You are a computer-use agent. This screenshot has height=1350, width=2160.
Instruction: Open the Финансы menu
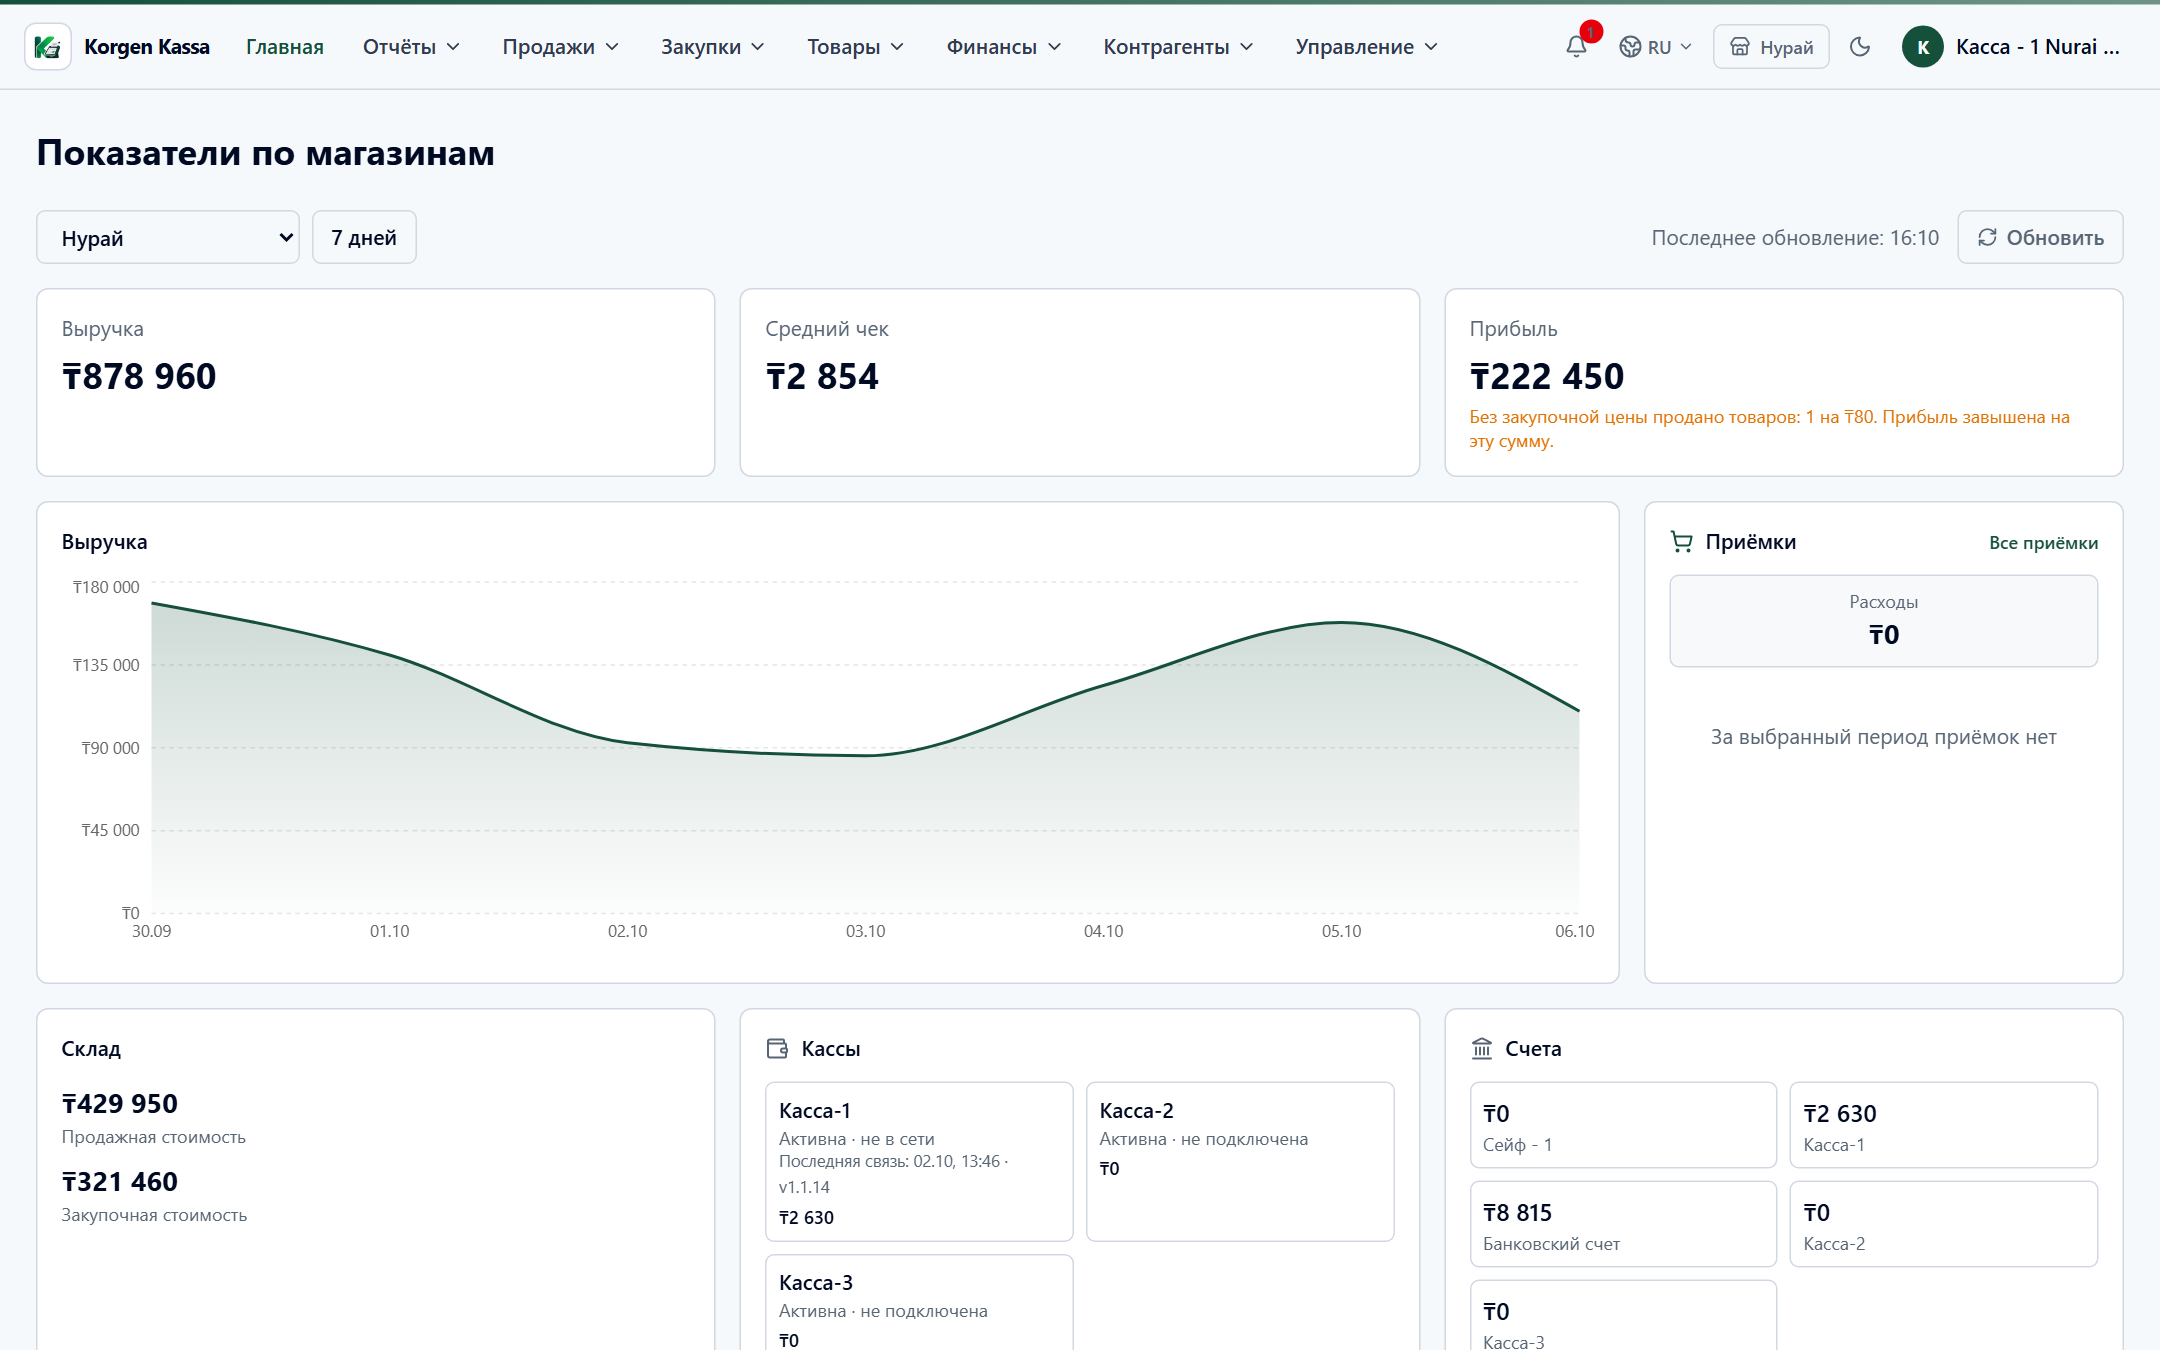click(x=1004, y=47)
